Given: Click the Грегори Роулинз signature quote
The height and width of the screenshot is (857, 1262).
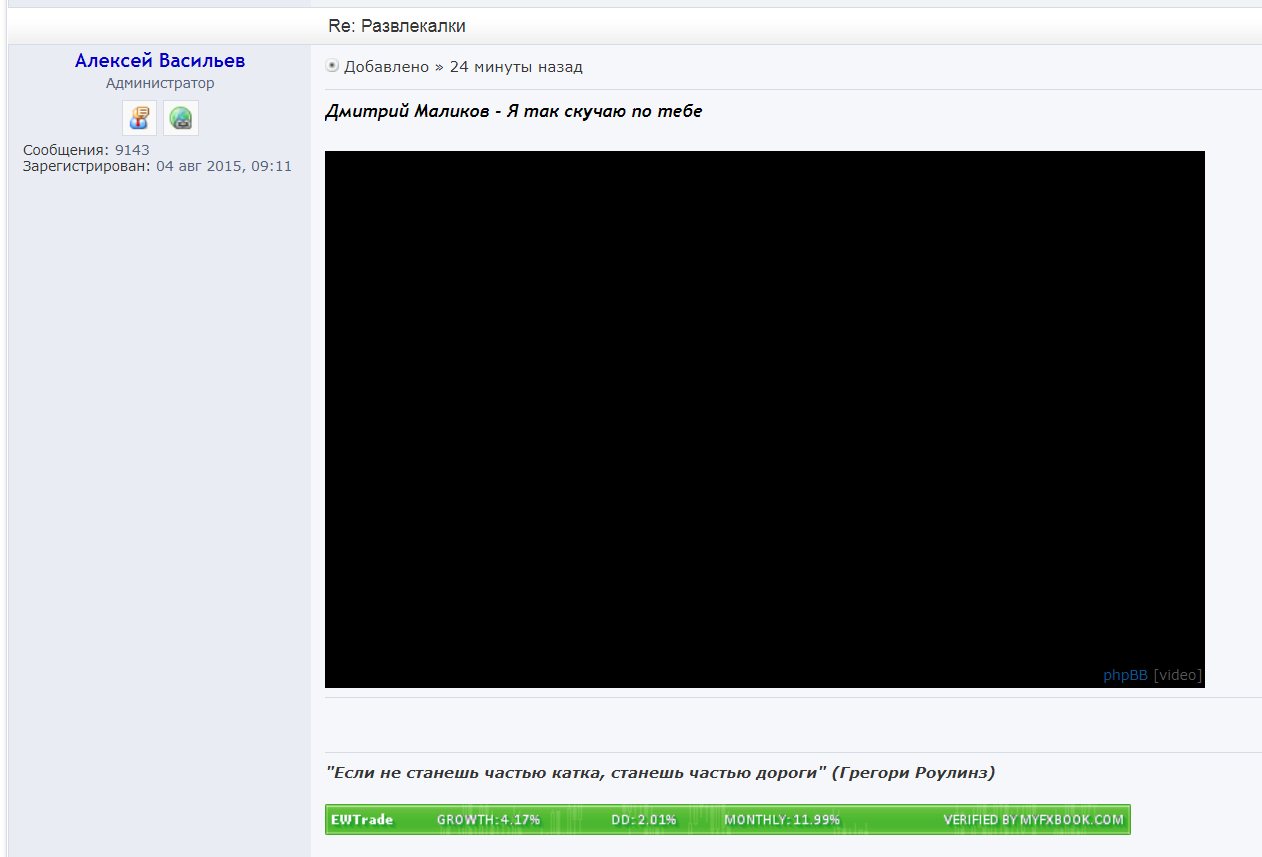Looking at the screenshot, I should click(x=660, y=773).
